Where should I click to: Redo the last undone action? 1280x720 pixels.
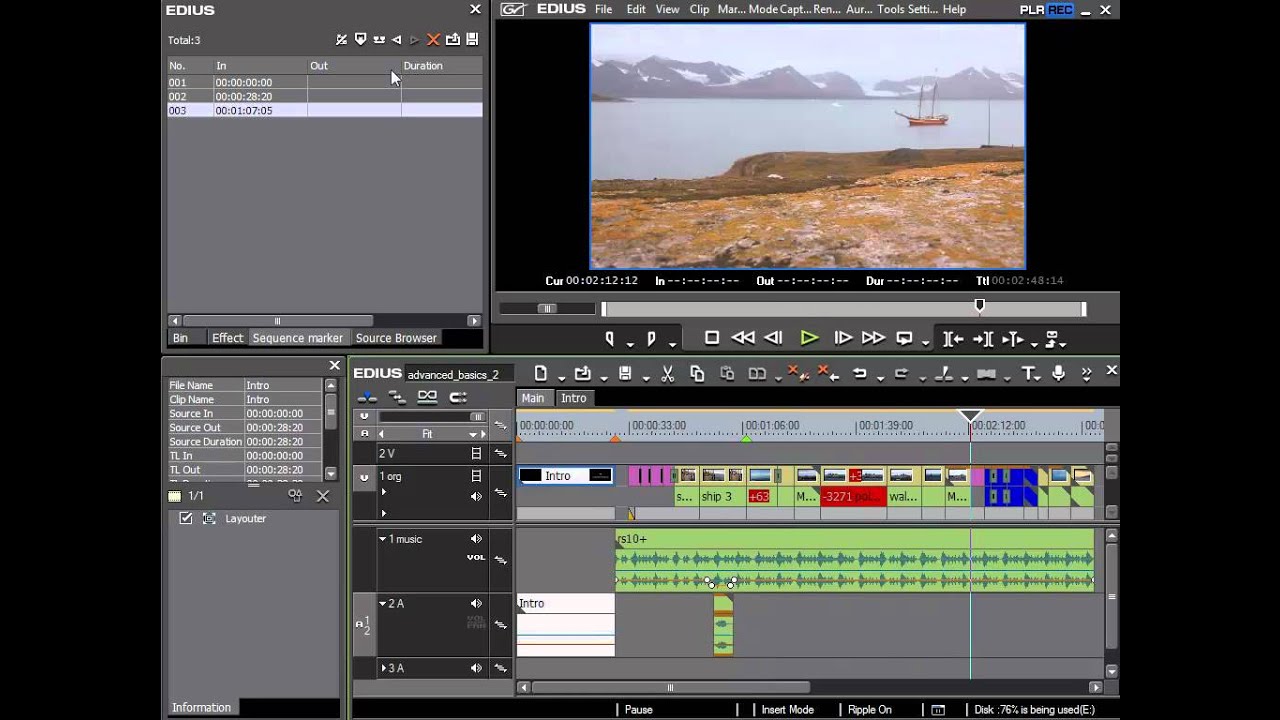pos(901,374)
